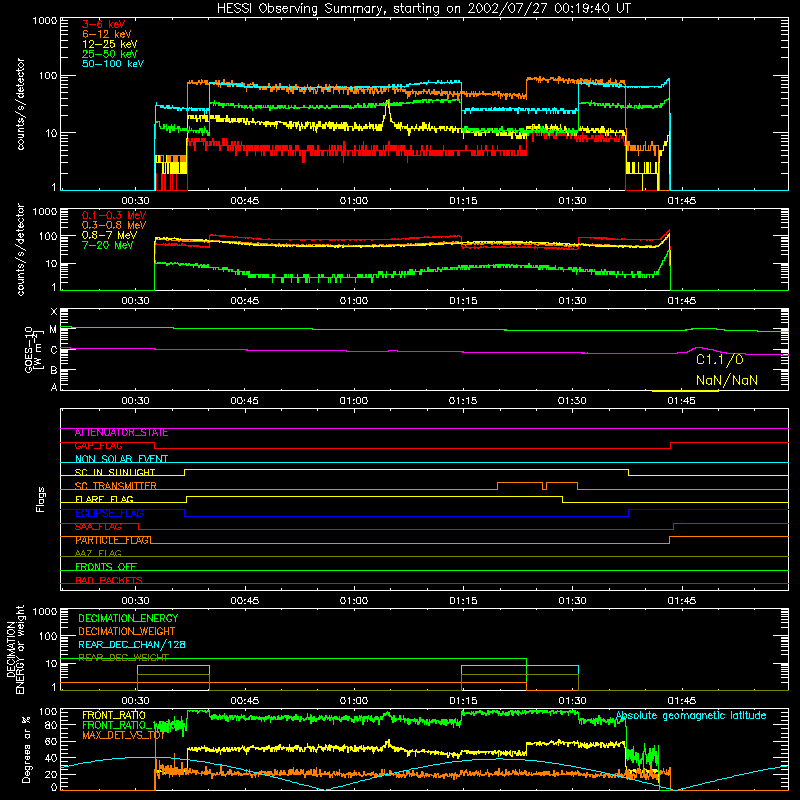Select the 12-25 keV legend label

(110, 44)
